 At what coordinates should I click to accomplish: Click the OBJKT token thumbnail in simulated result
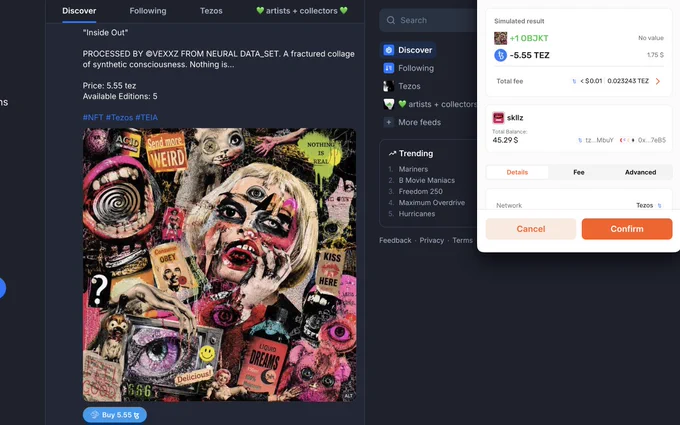[500, 38]
